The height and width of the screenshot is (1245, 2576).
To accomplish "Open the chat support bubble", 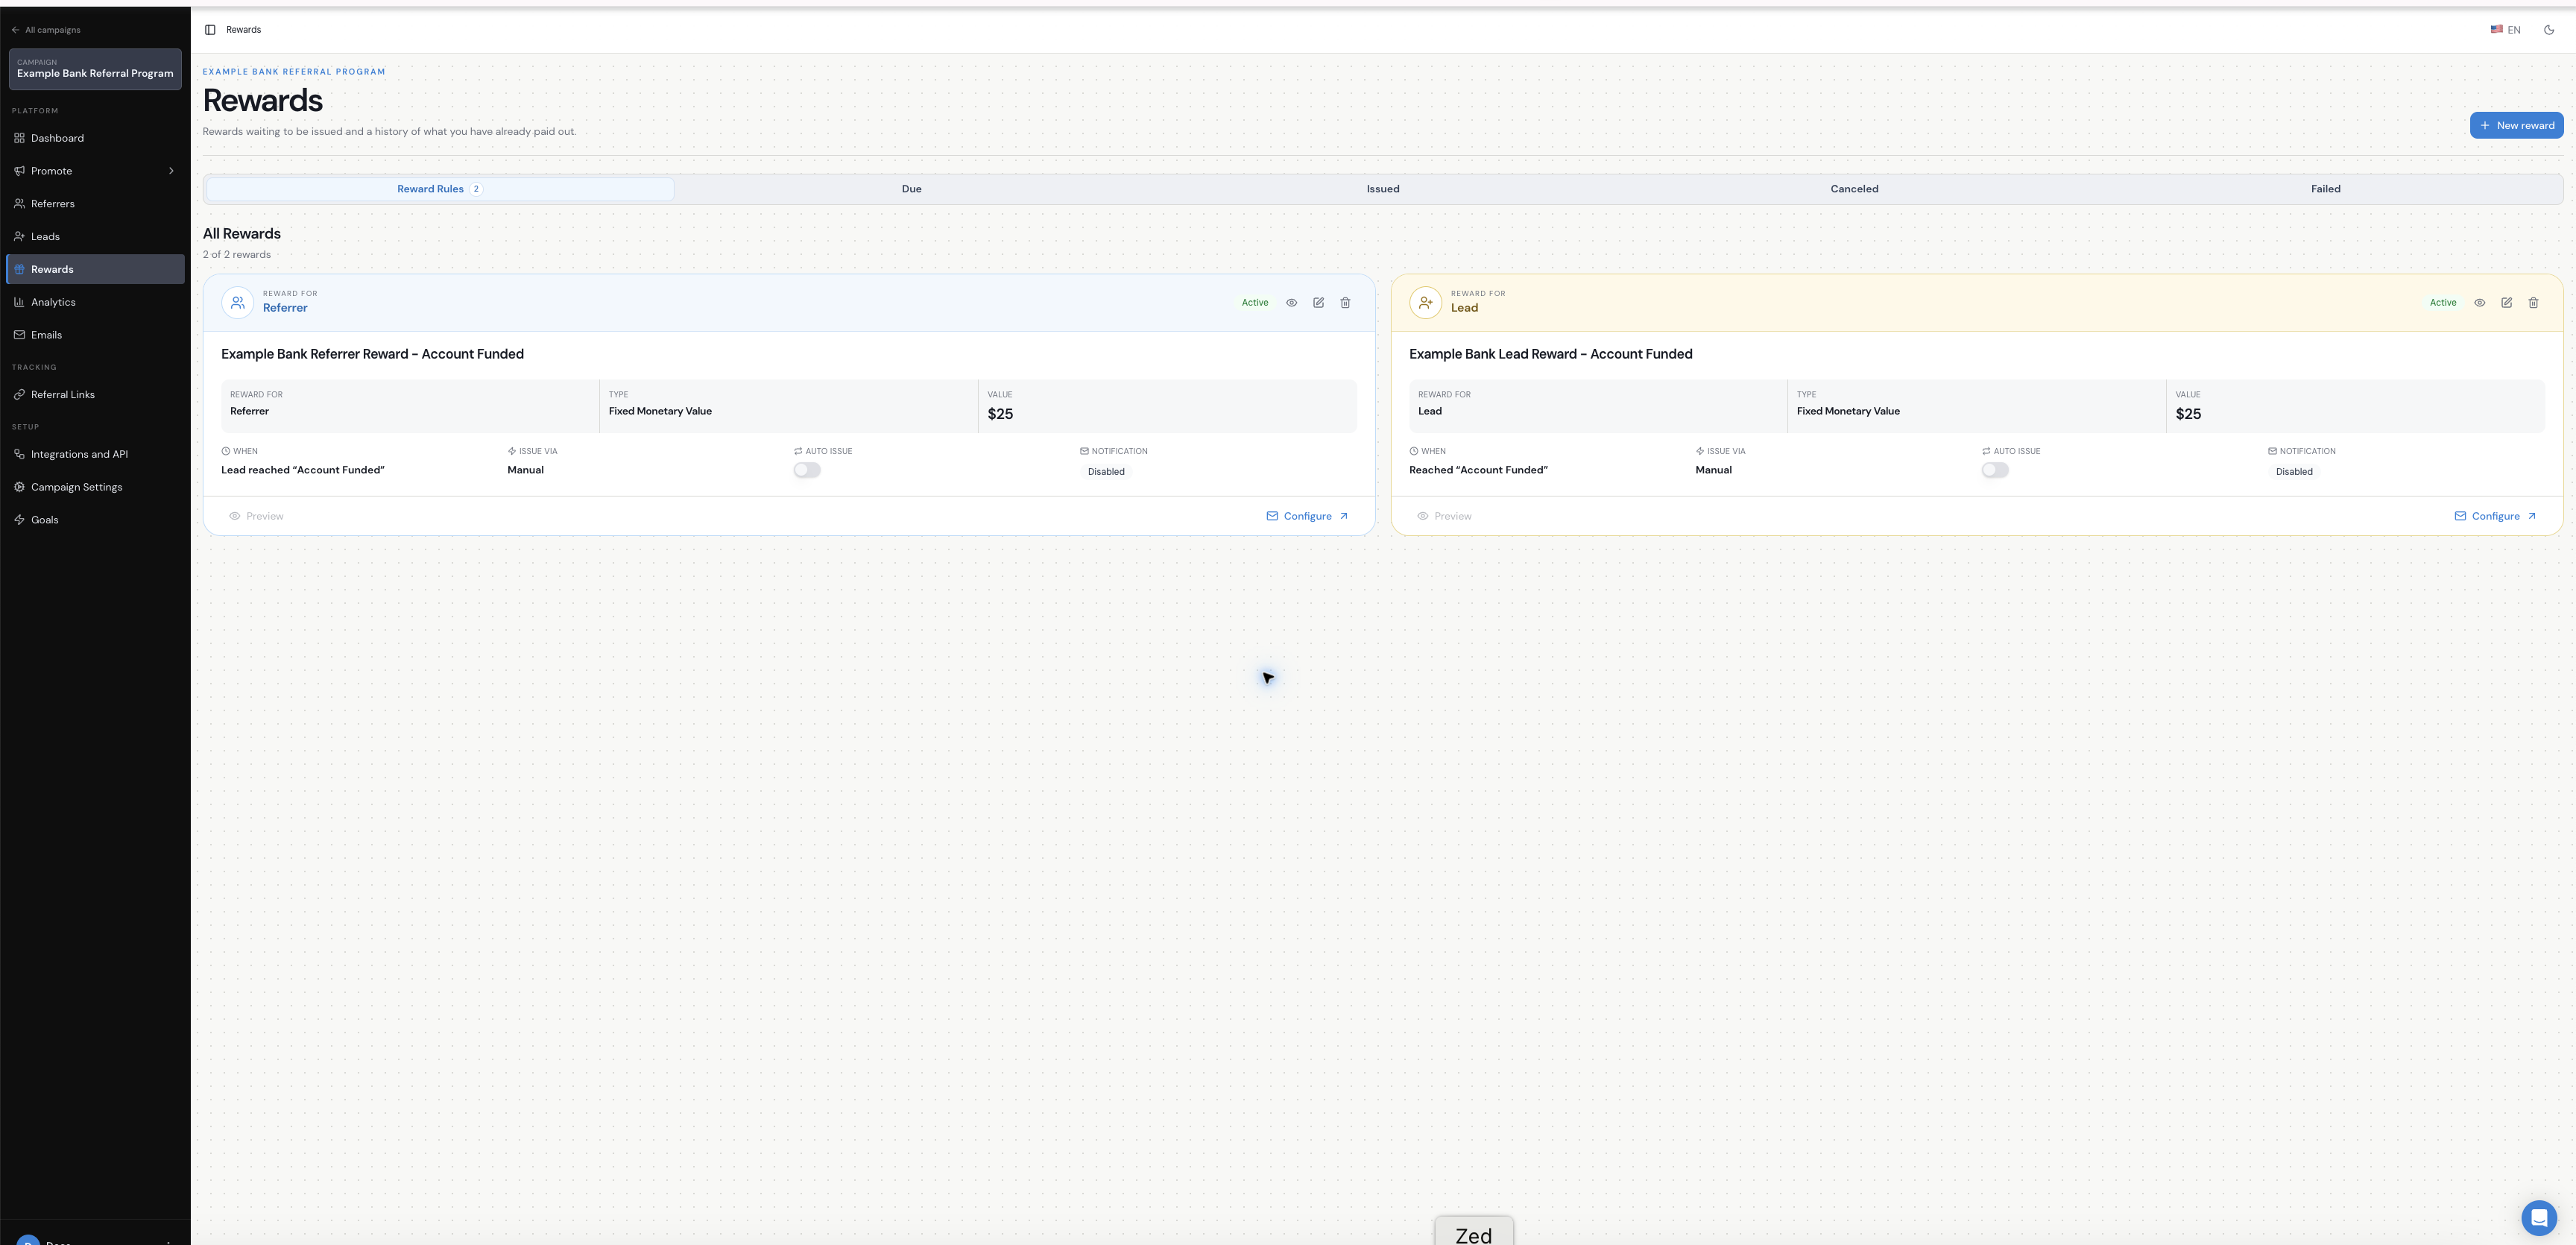I will (x=2539, y=1217).
